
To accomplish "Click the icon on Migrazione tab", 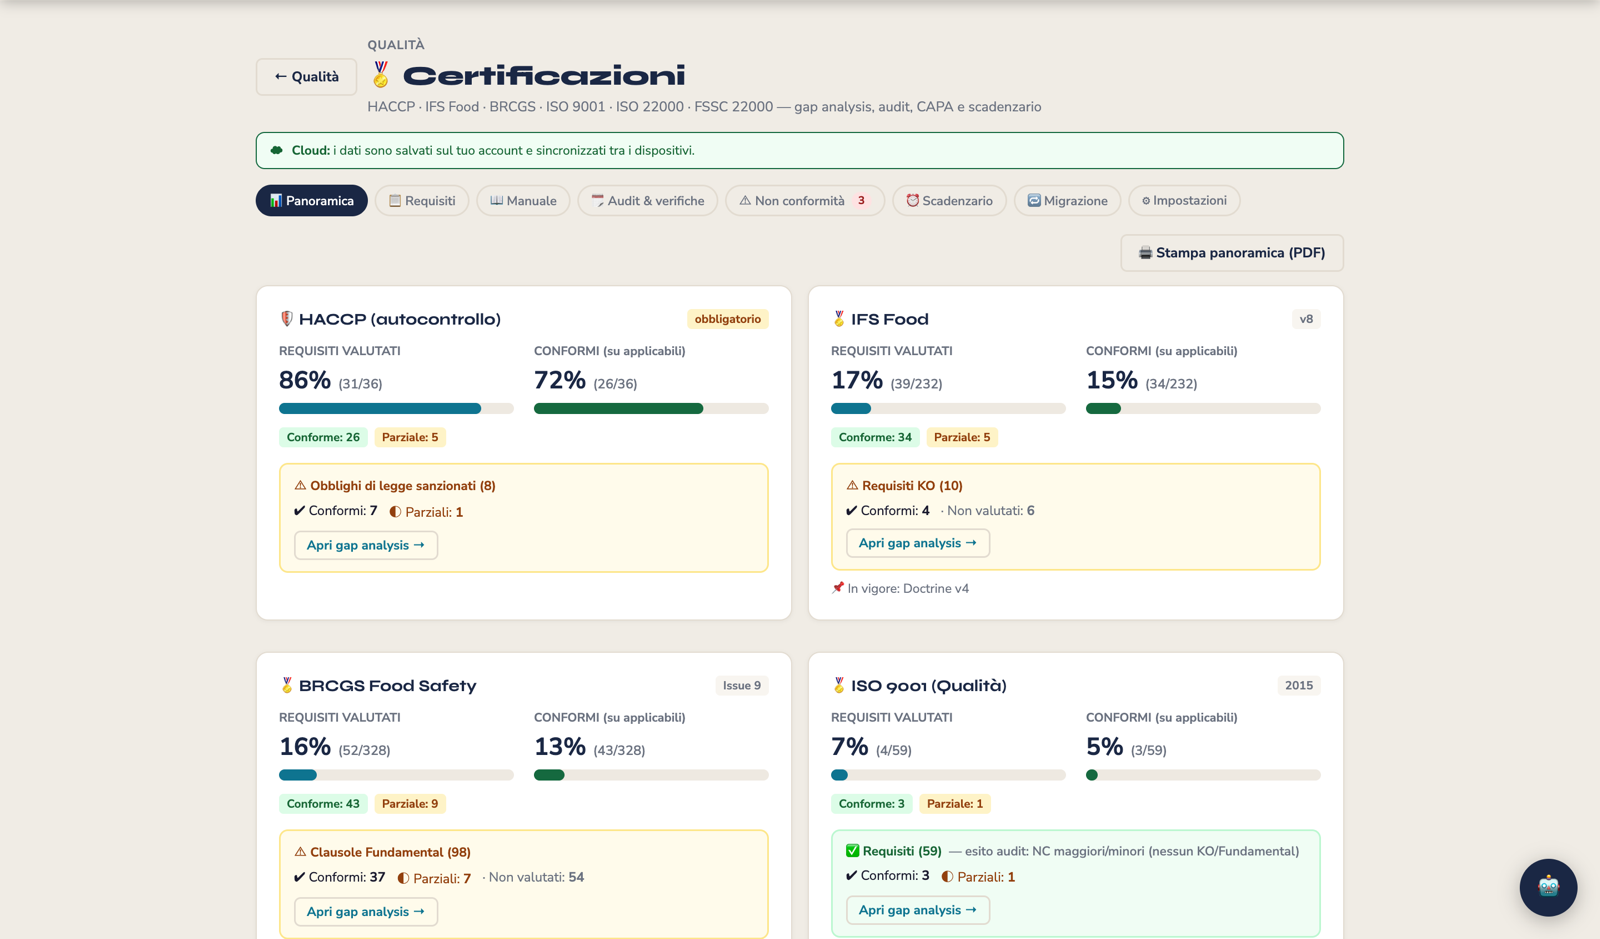I will click(x=1034, y=201).
